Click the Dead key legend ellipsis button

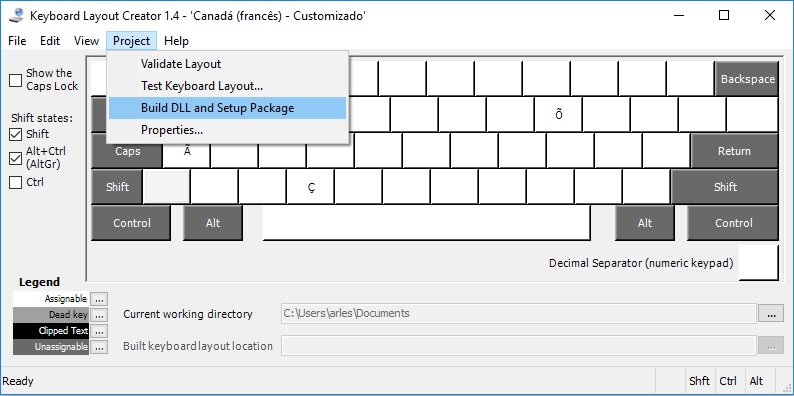click(99, 315)
